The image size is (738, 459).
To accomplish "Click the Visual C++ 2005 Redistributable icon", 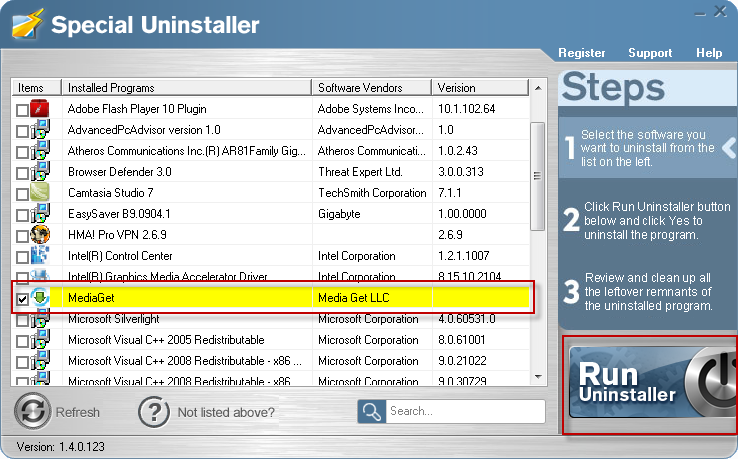I will click(40, 340).
